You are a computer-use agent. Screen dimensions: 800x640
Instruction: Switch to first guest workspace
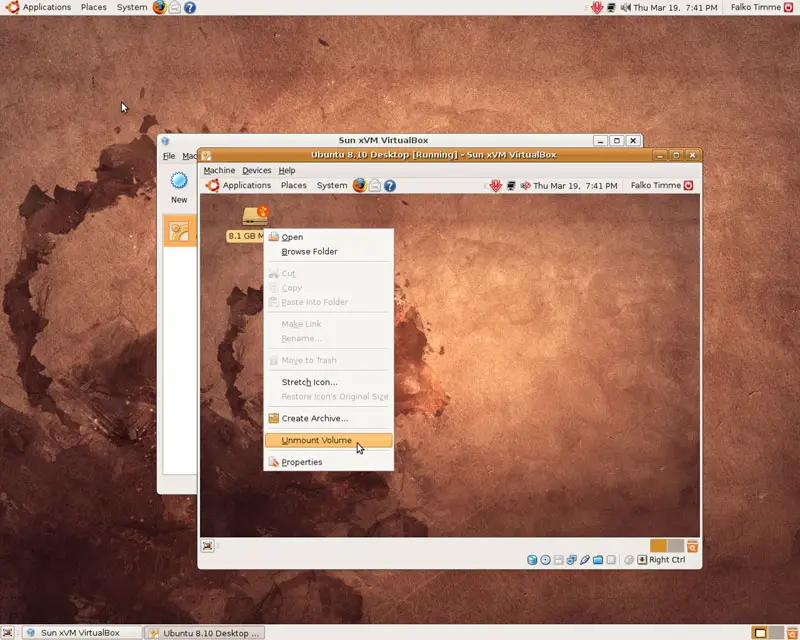658,546
